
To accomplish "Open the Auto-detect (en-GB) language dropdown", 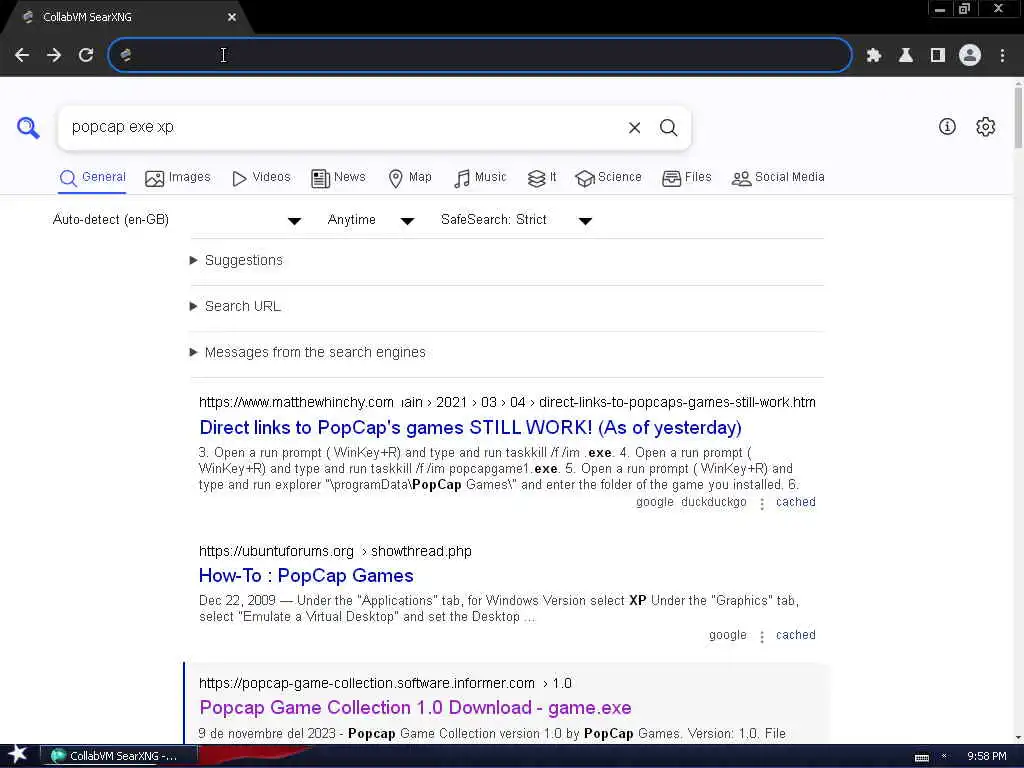I will click(176, 220).
